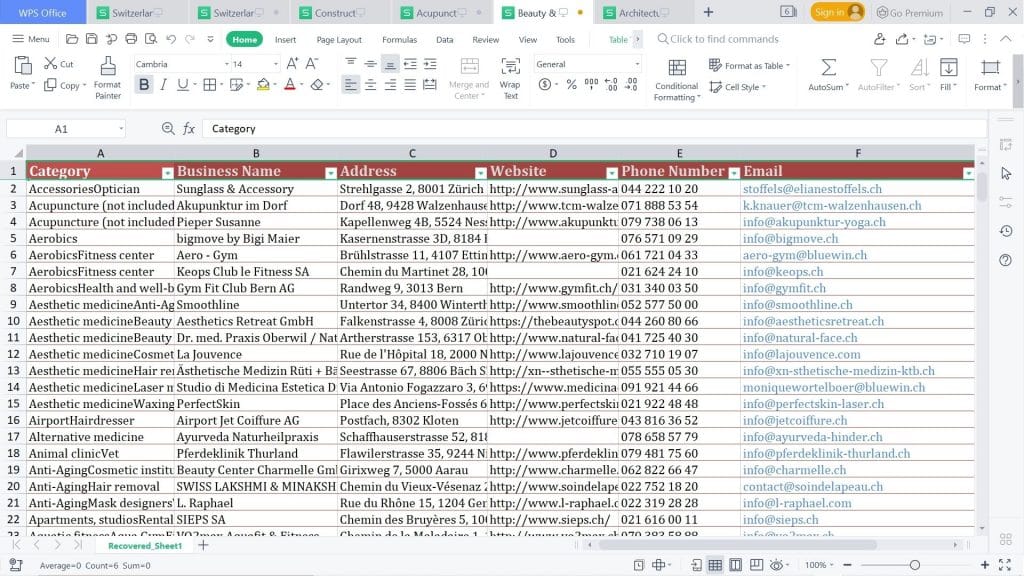The width and height of the screenshot is (1024, 576).
Task: Open the font size 14 dropdown
Action: tap(276, 64)
